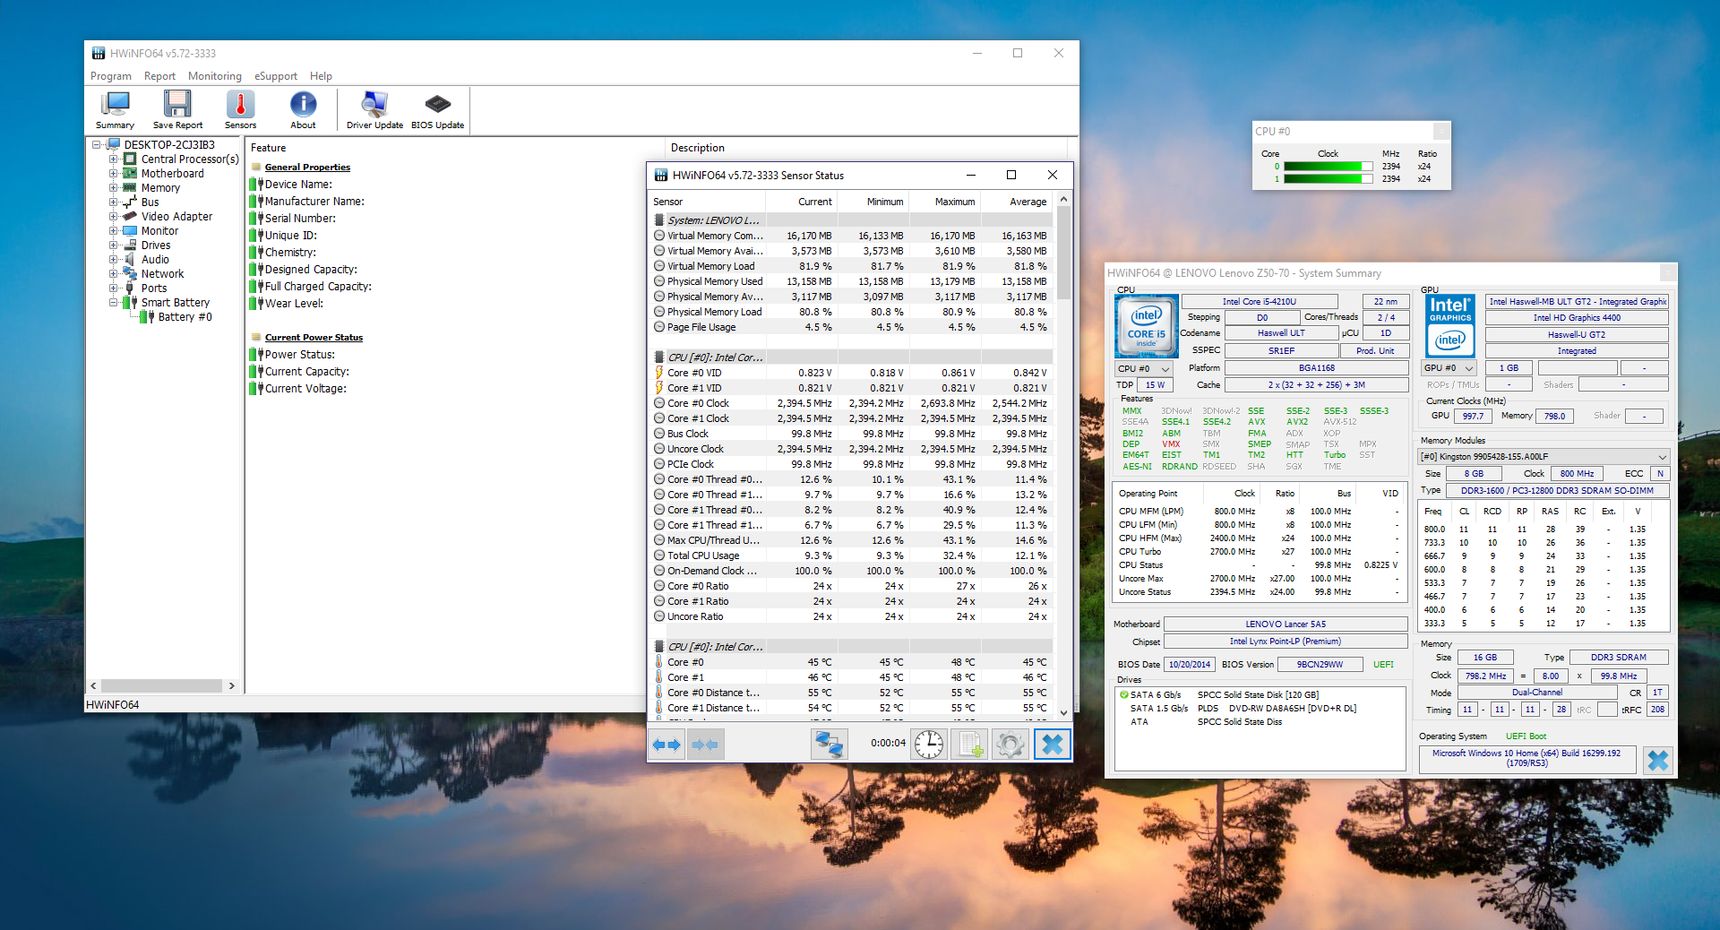1720x930 pixels.
Task: Click the expand columns arrows in Sensor Status
Action: 666,744
